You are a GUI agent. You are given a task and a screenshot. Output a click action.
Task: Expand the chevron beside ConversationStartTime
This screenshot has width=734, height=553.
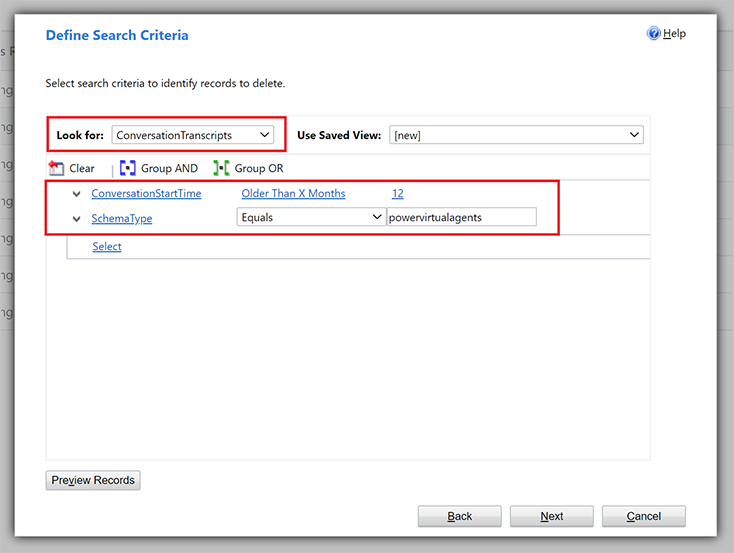point(76,194)
